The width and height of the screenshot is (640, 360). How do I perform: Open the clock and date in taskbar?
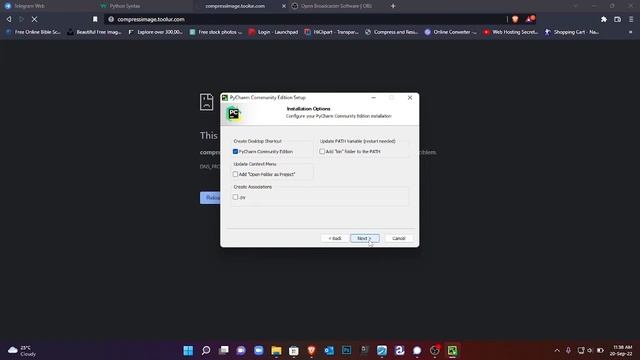(x=621, y=350)
